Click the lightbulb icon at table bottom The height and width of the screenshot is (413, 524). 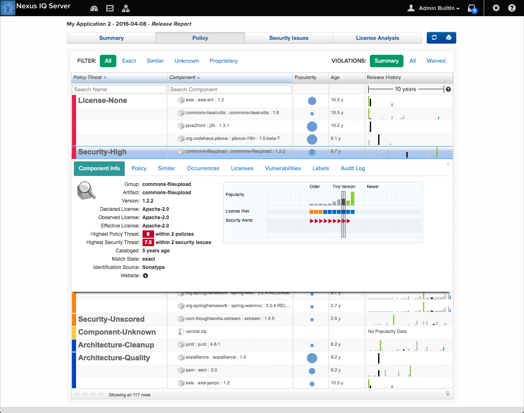click(x=448, y=394)
